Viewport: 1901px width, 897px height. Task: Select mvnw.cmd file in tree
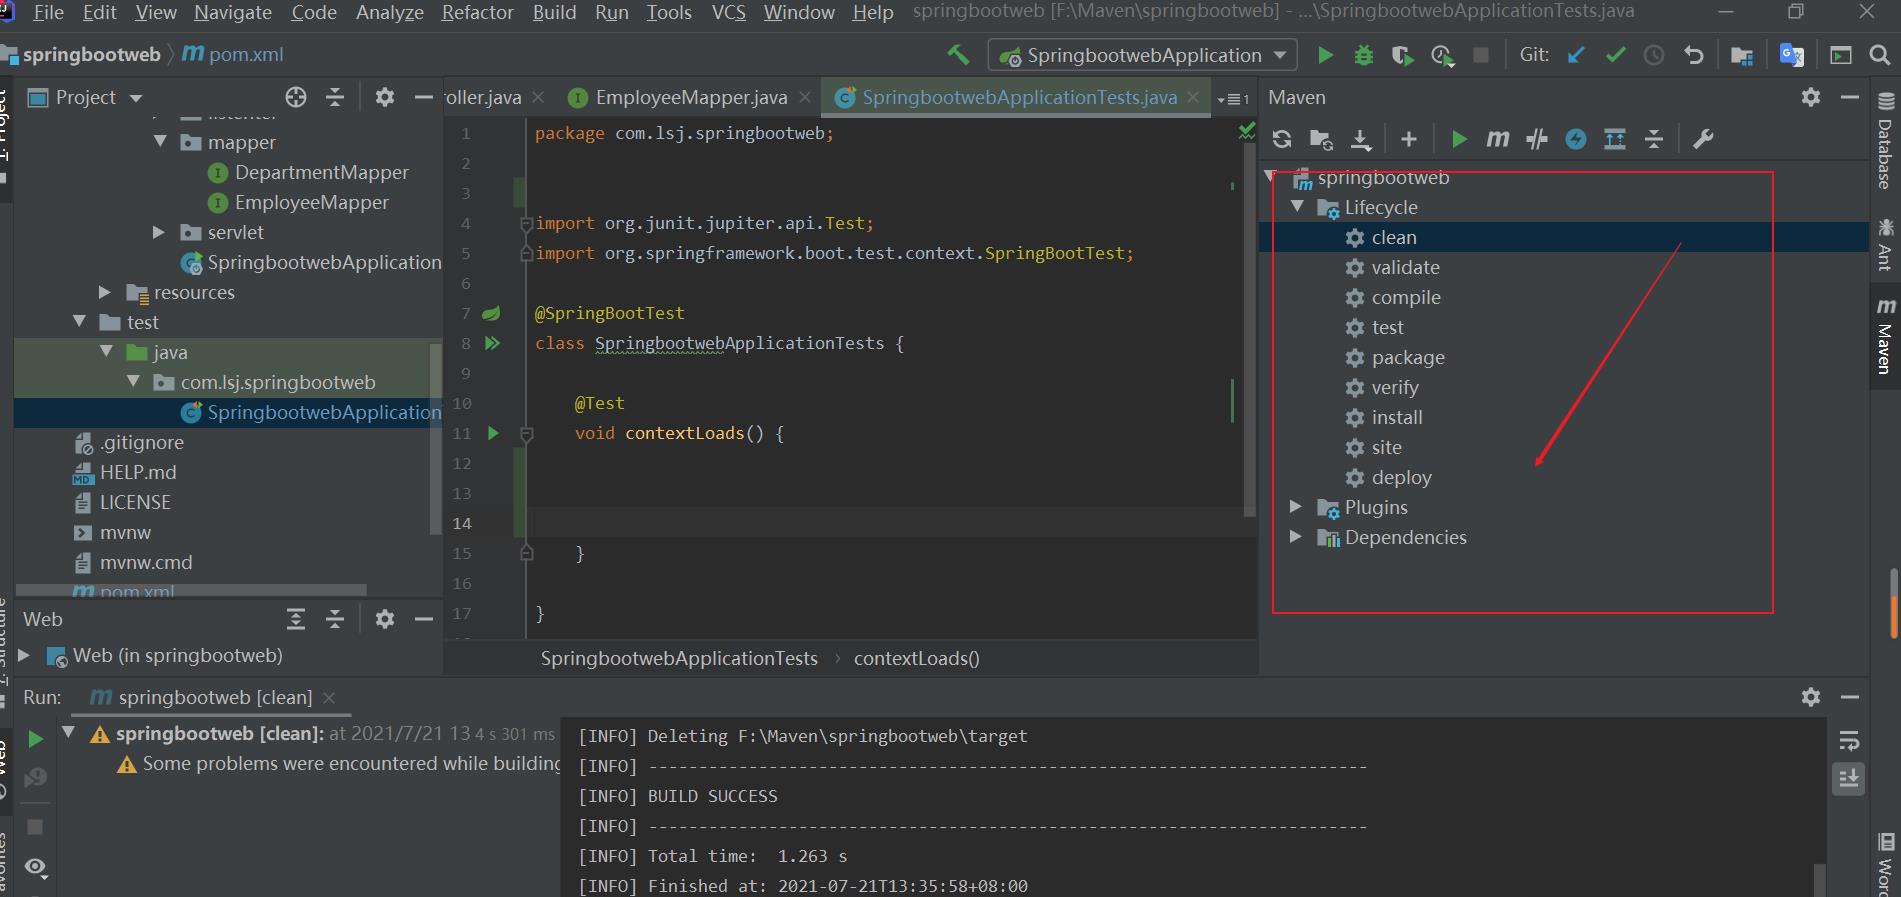146,562
